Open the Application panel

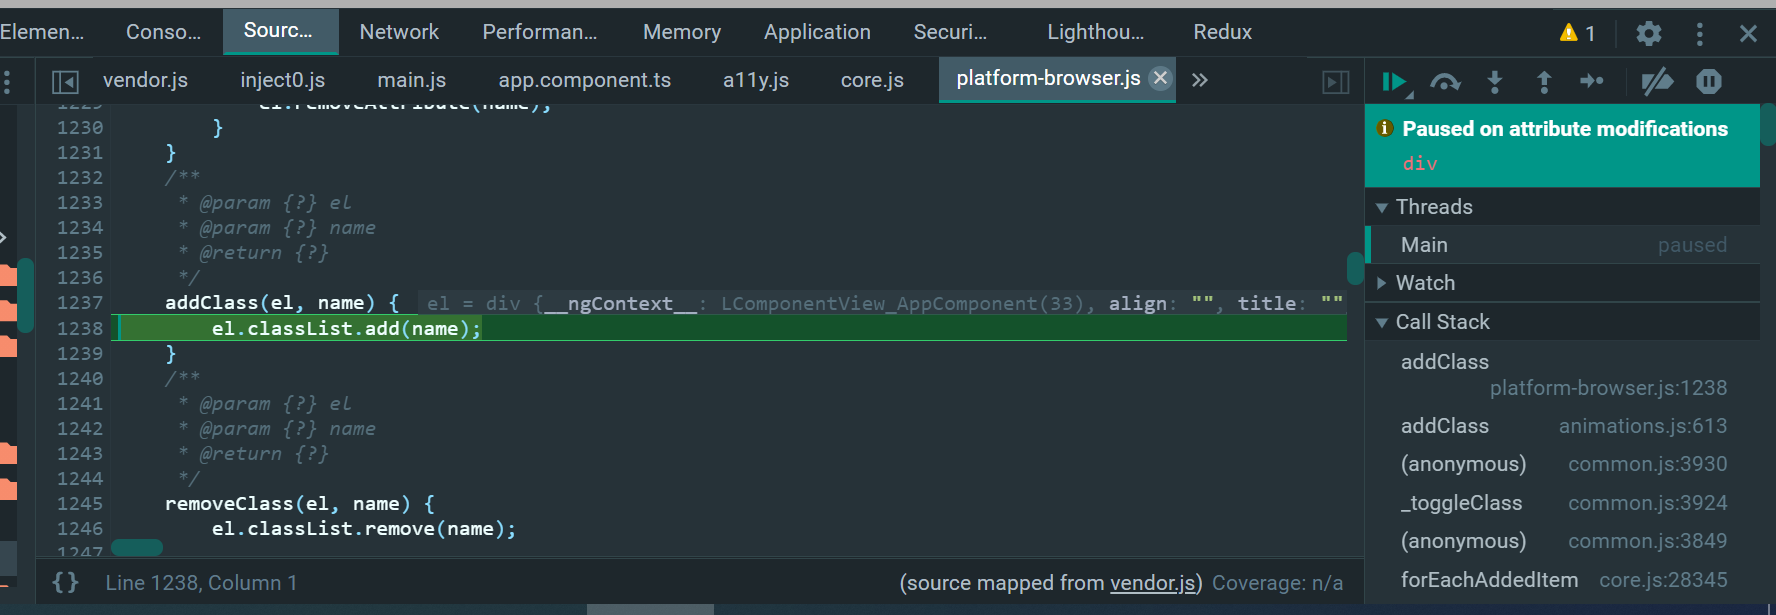pyautogui.click(x=817, y=32)
